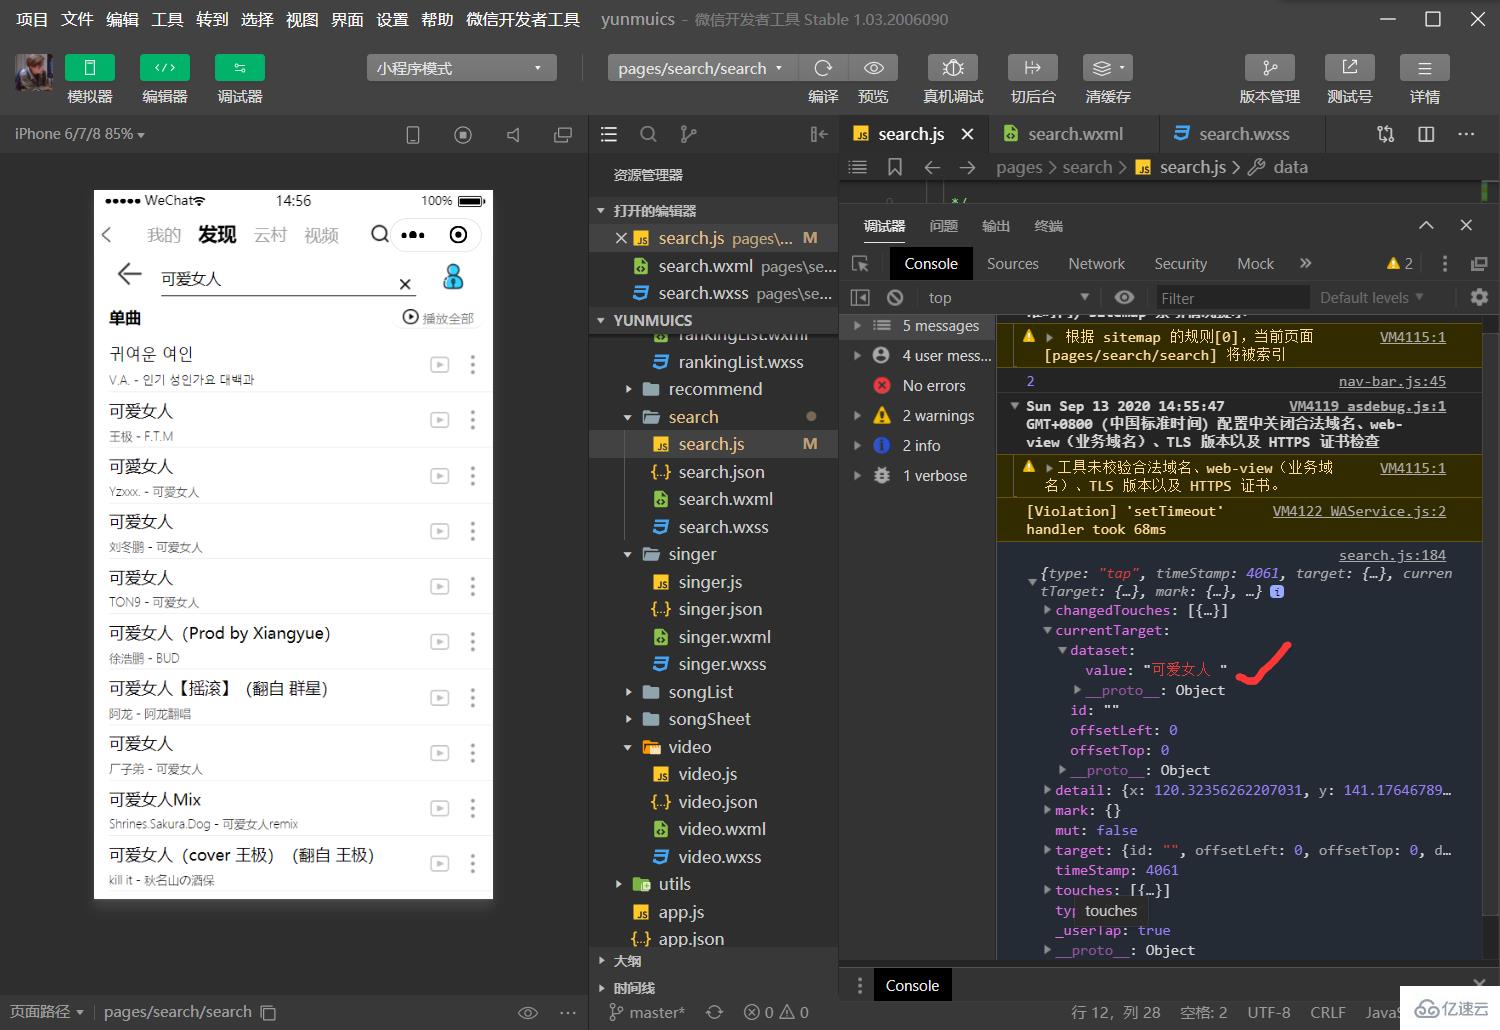Open 版本管理 version control
Viewport: 1500px width, 1030px height.
coord(1270,68)
